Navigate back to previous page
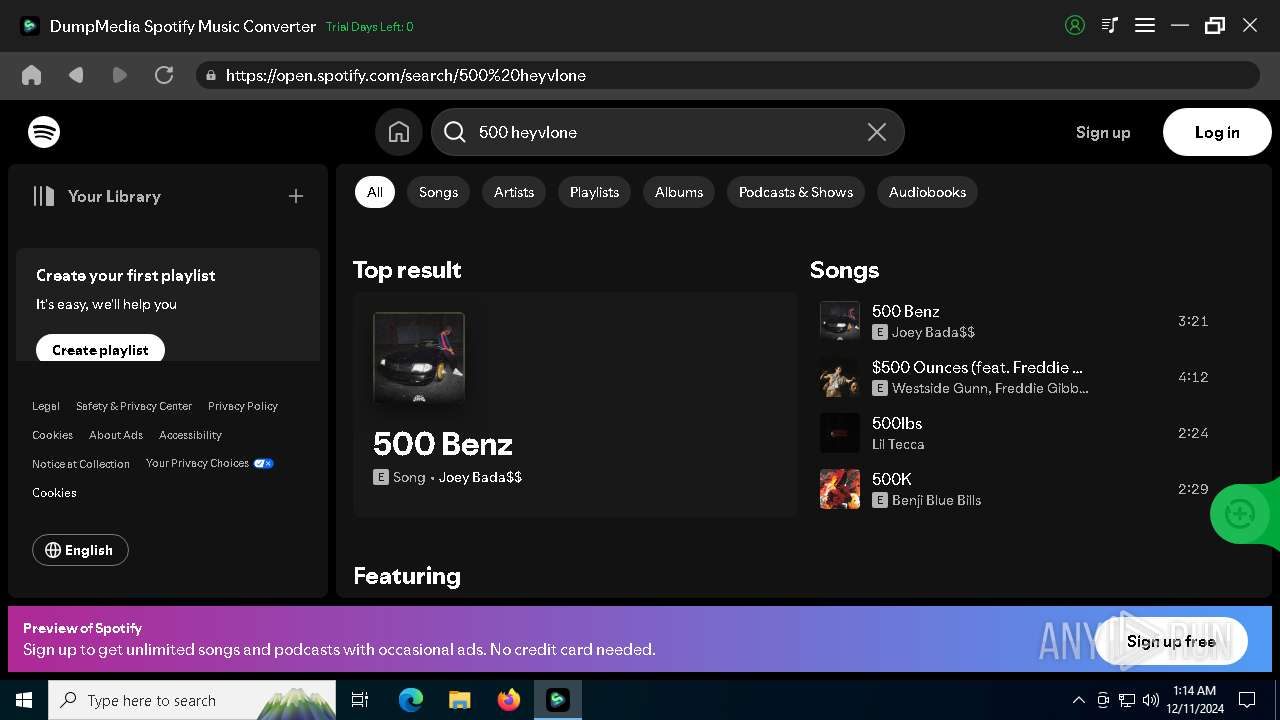The height and width of the screenshot is (720, 1280). click(x=76, y=75)
